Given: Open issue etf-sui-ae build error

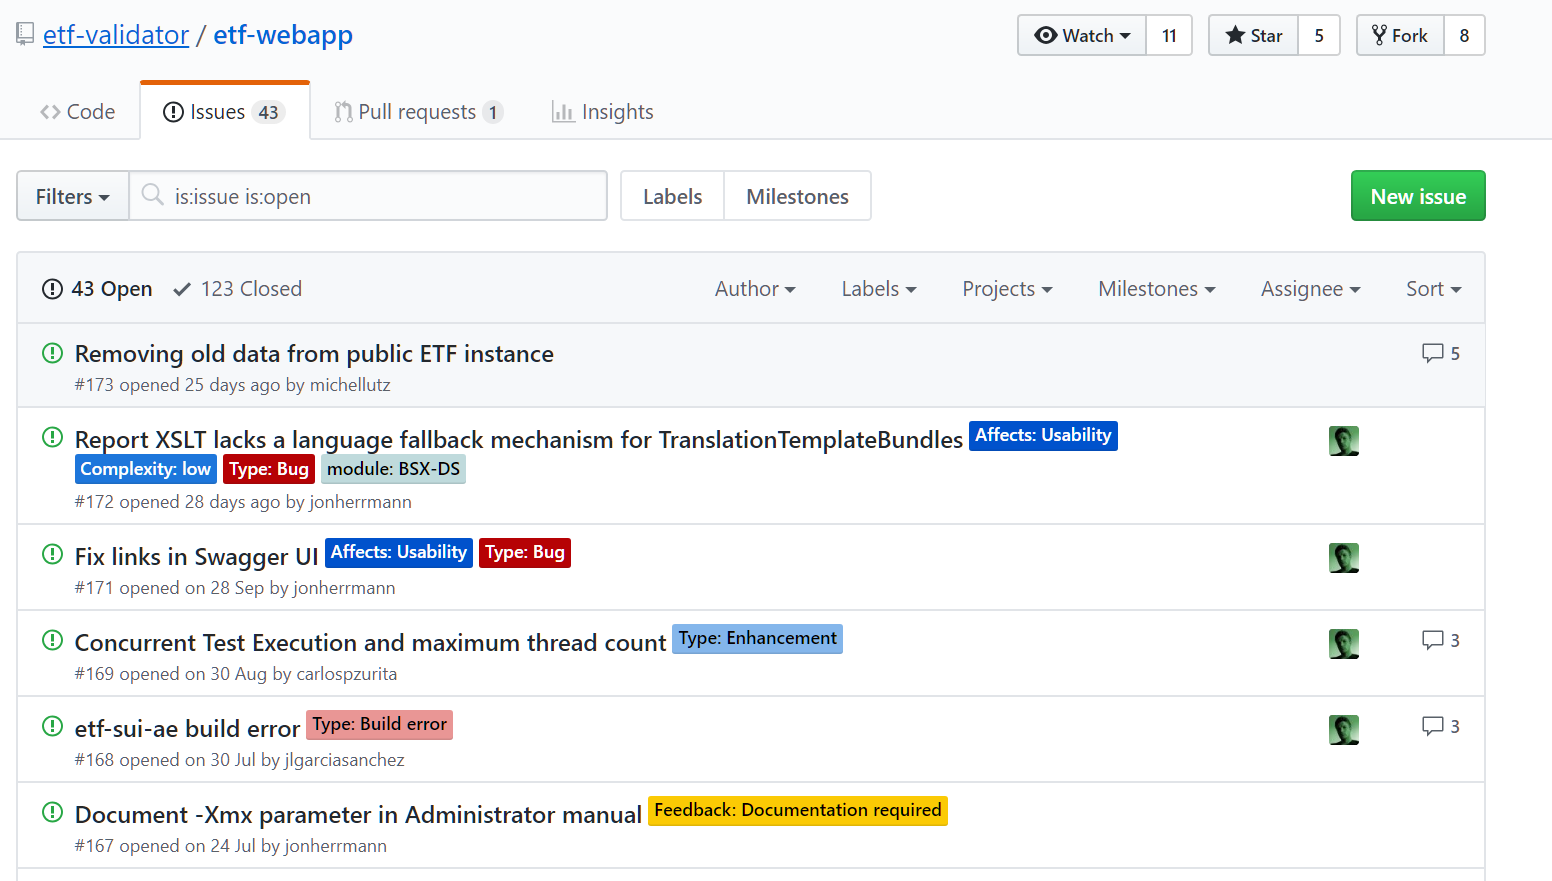Looking at the screenshot, I should (187, 729).
